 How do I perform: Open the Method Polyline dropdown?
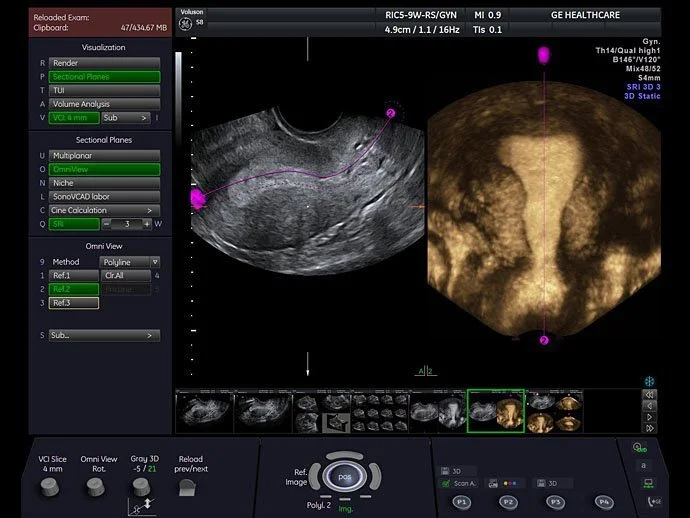click(x=129, y=262)
